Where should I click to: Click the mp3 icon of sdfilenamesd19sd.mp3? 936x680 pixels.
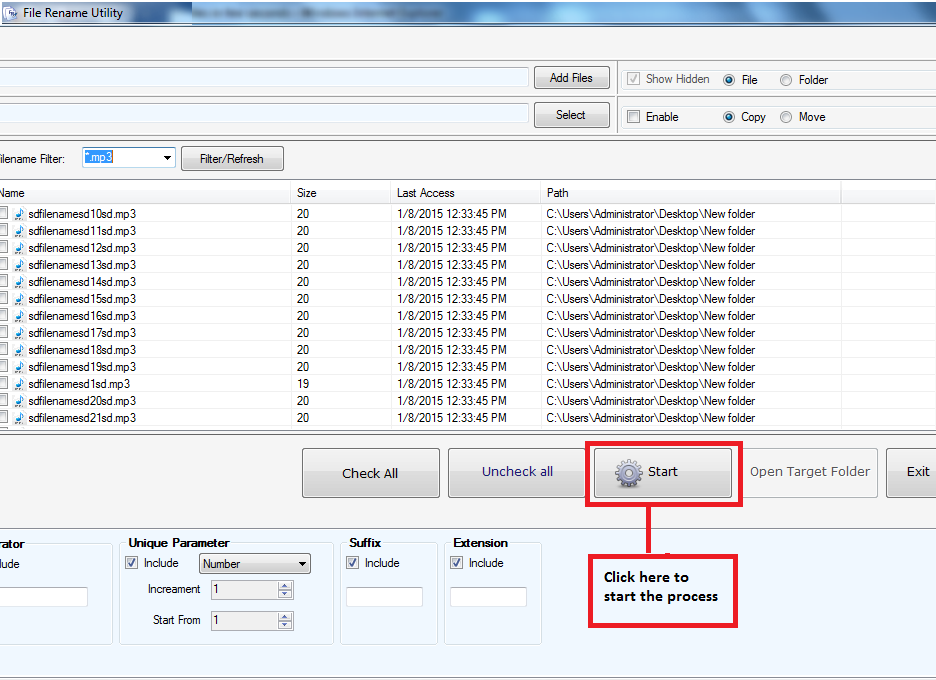pyautogui.click(x=20, y=367)
